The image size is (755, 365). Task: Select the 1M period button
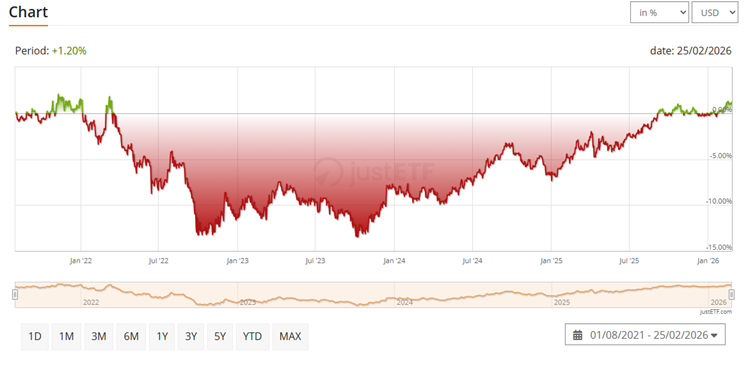point(66,336)
